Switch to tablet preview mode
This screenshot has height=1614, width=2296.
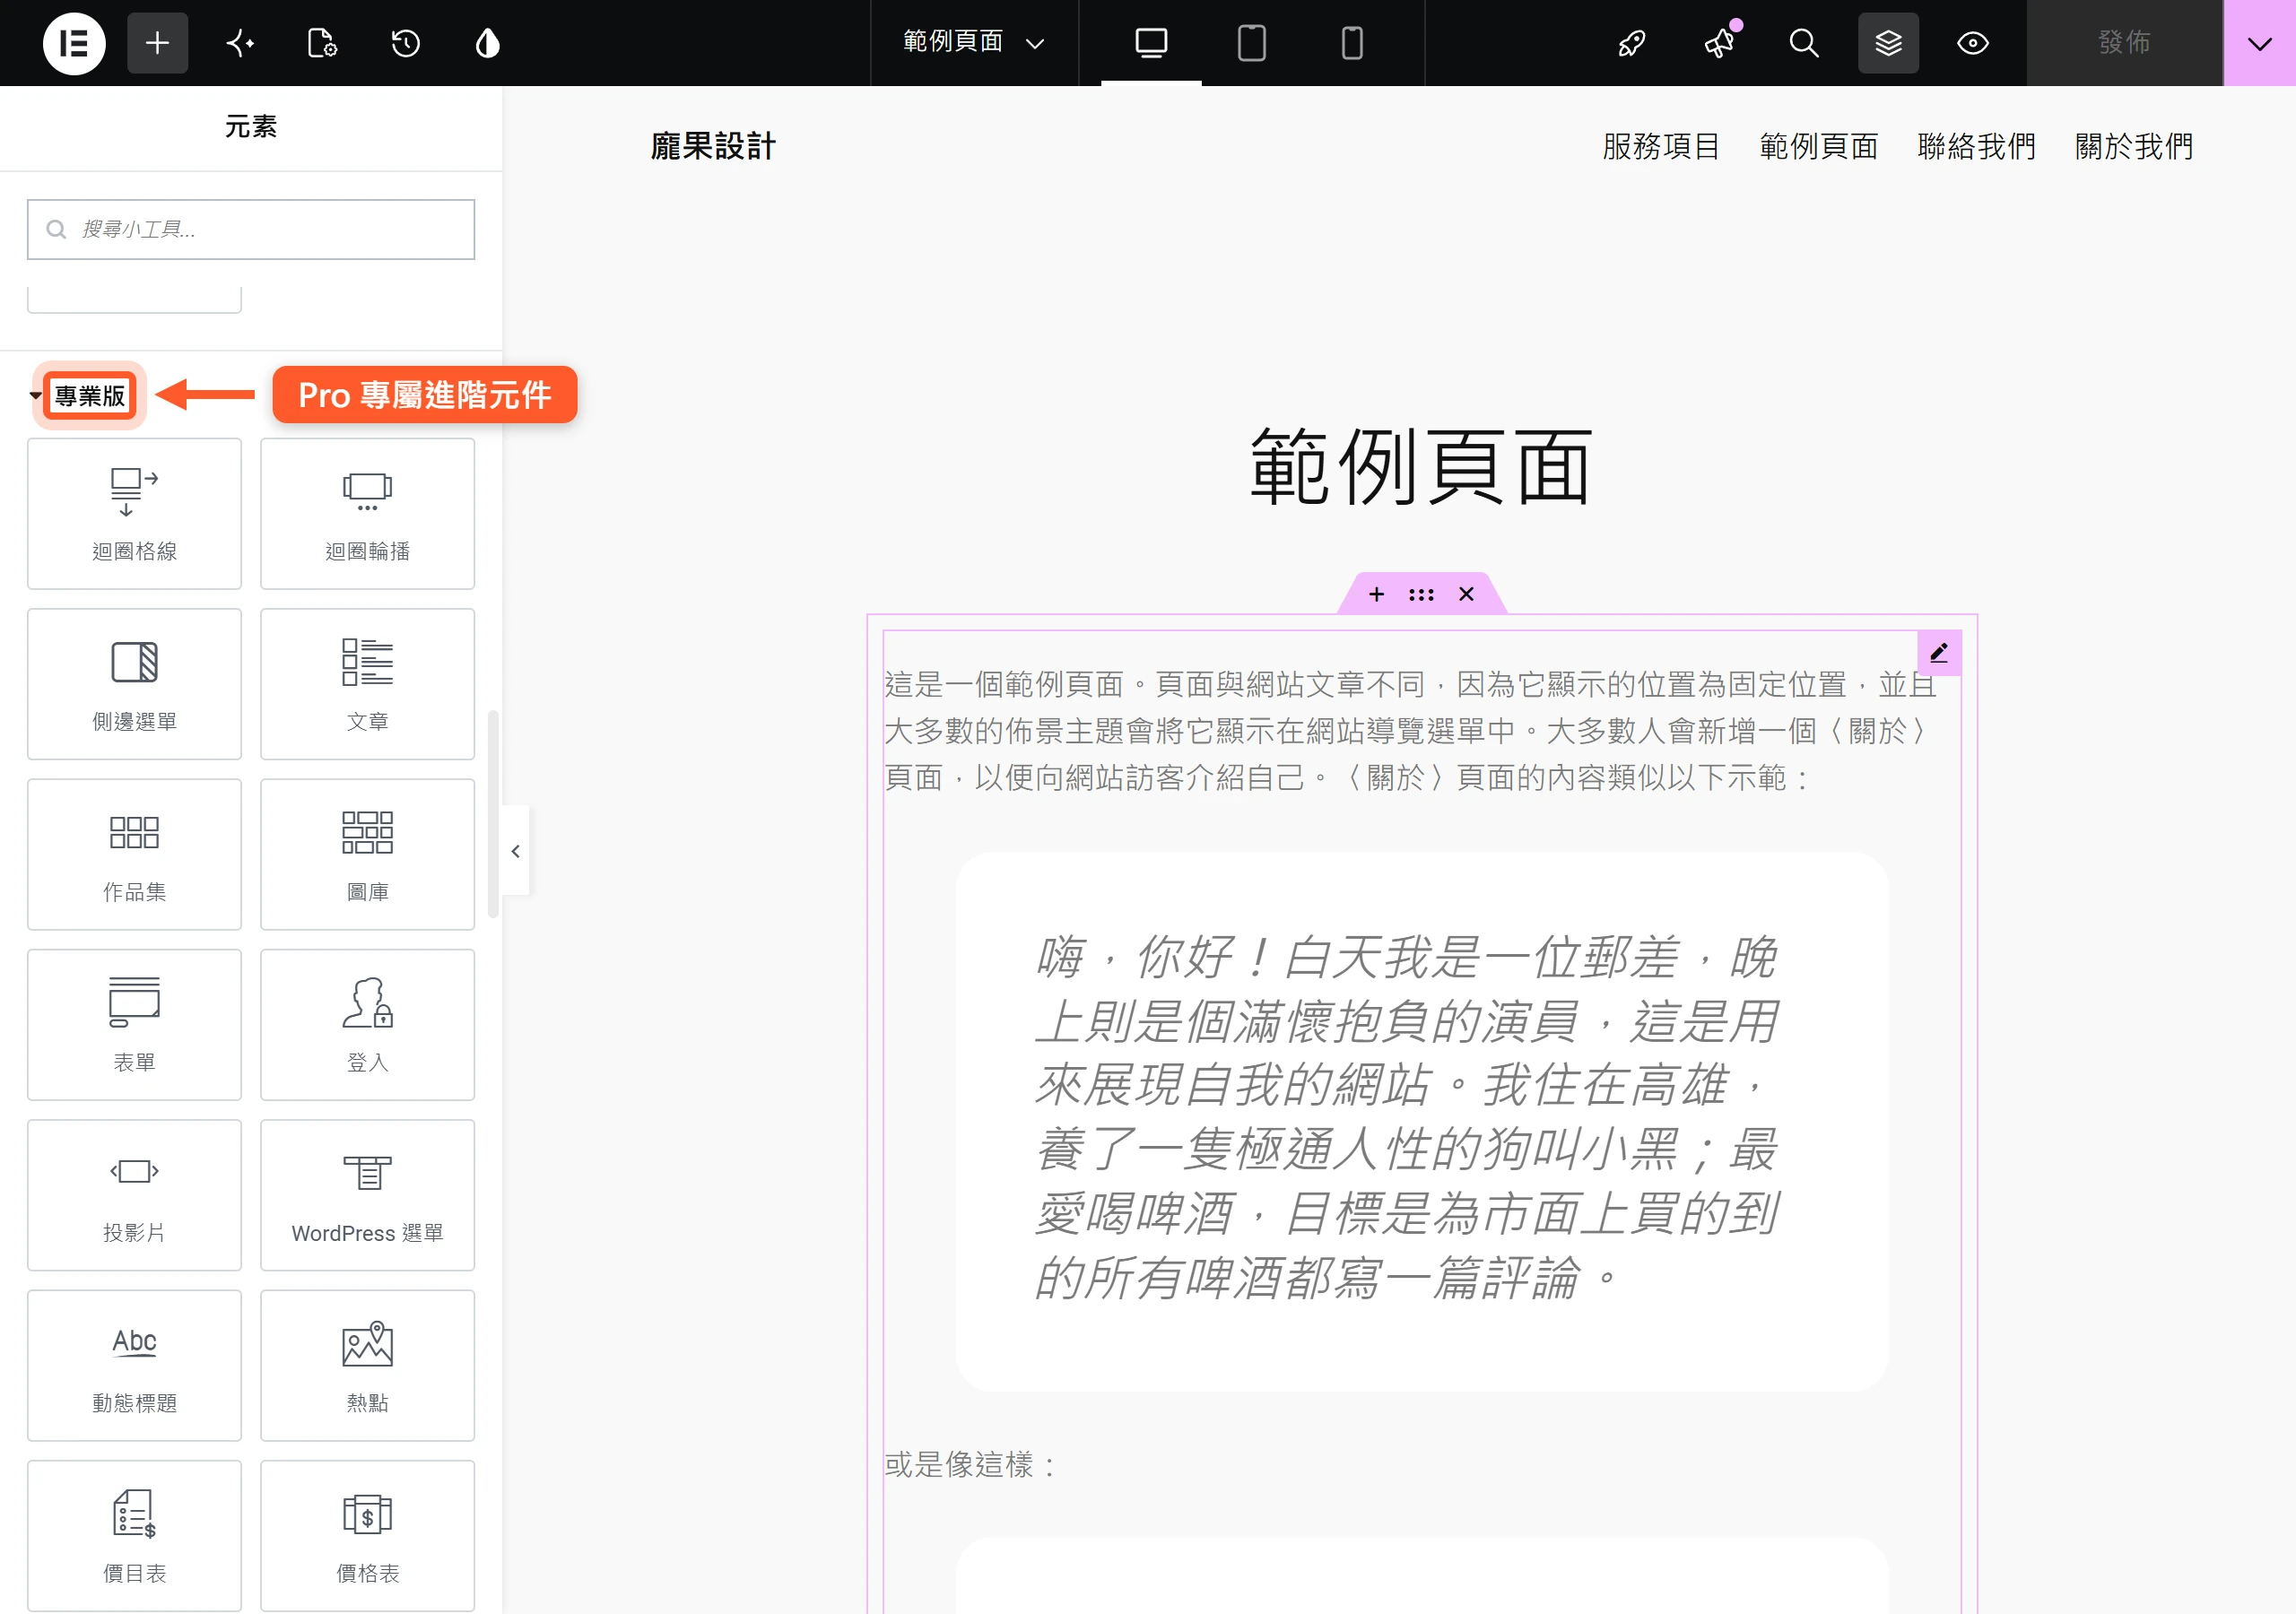coord(1252,43)
